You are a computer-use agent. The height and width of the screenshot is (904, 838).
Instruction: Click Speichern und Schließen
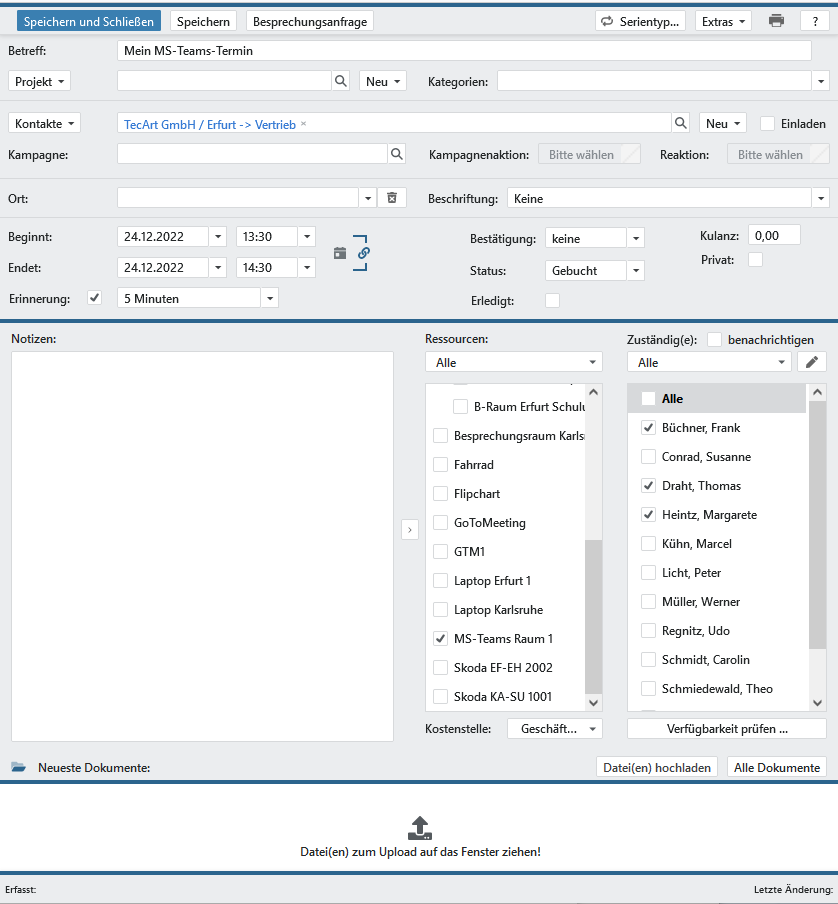(x=89, y=21)
